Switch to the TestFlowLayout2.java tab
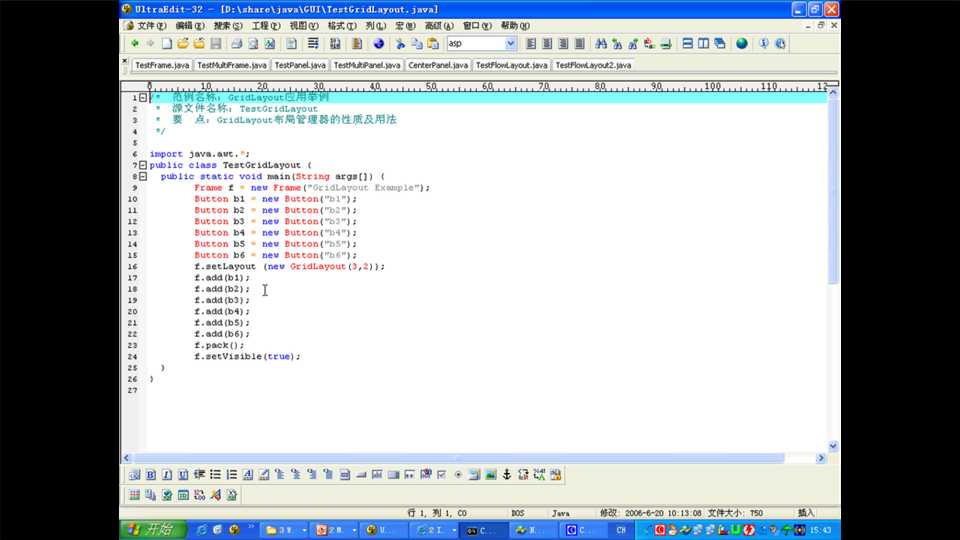This screenshot has height=540, width=960. click(x=593, y=65)
